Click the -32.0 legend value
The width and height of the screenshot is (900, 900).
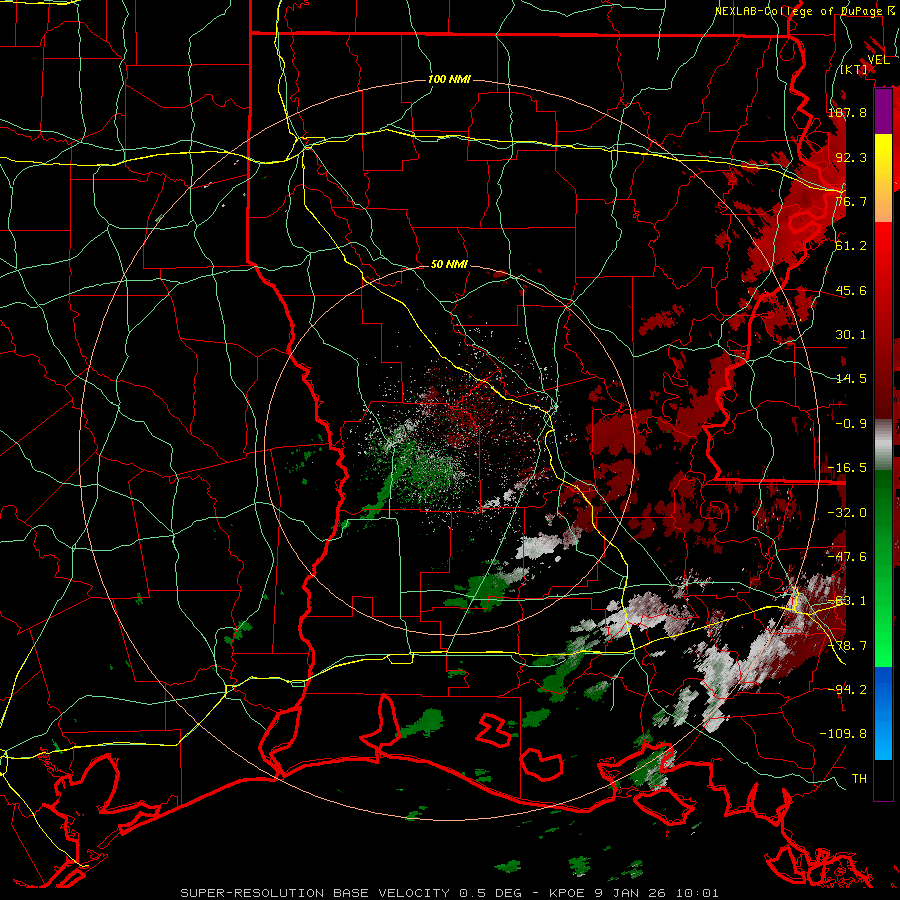(847, 512)
